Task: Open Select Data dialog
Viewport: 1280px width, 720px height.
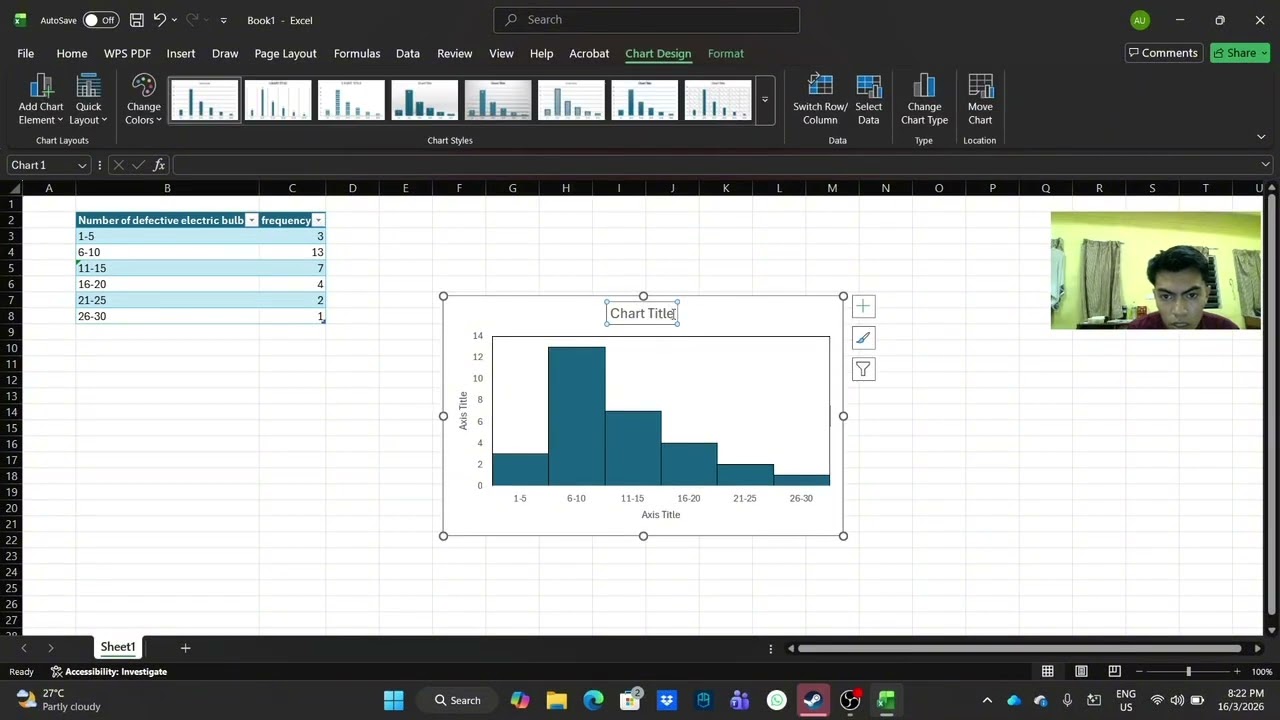Action: 868,100
